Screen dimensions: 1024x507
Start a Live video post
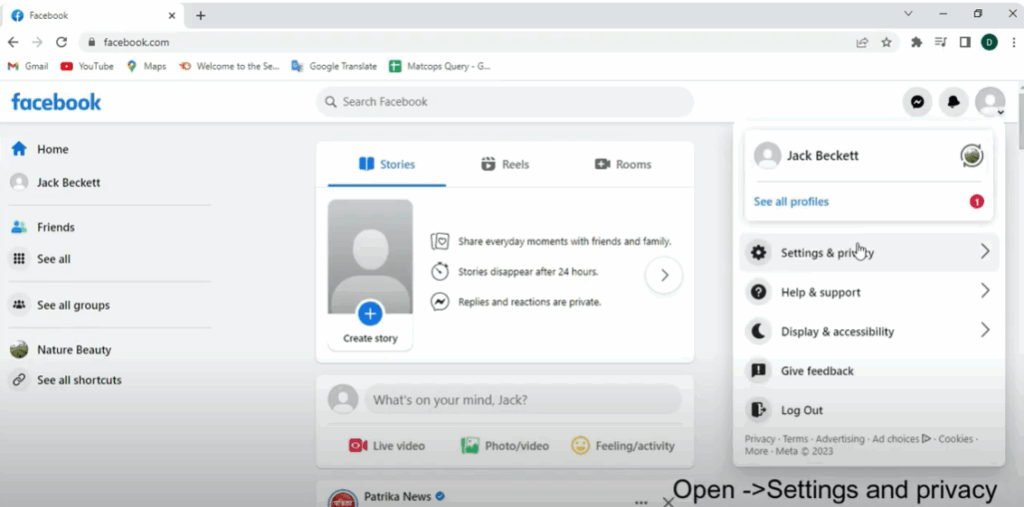pos(387,446)
